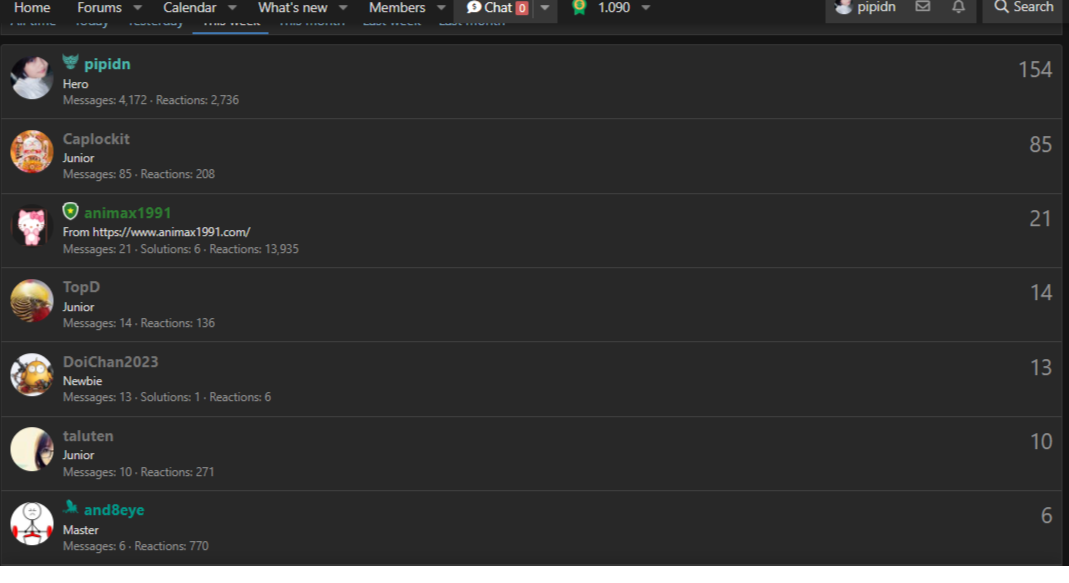1069x583 pixels.
Task: Click the badge icon beside pipidn's name
Action: 70,62
